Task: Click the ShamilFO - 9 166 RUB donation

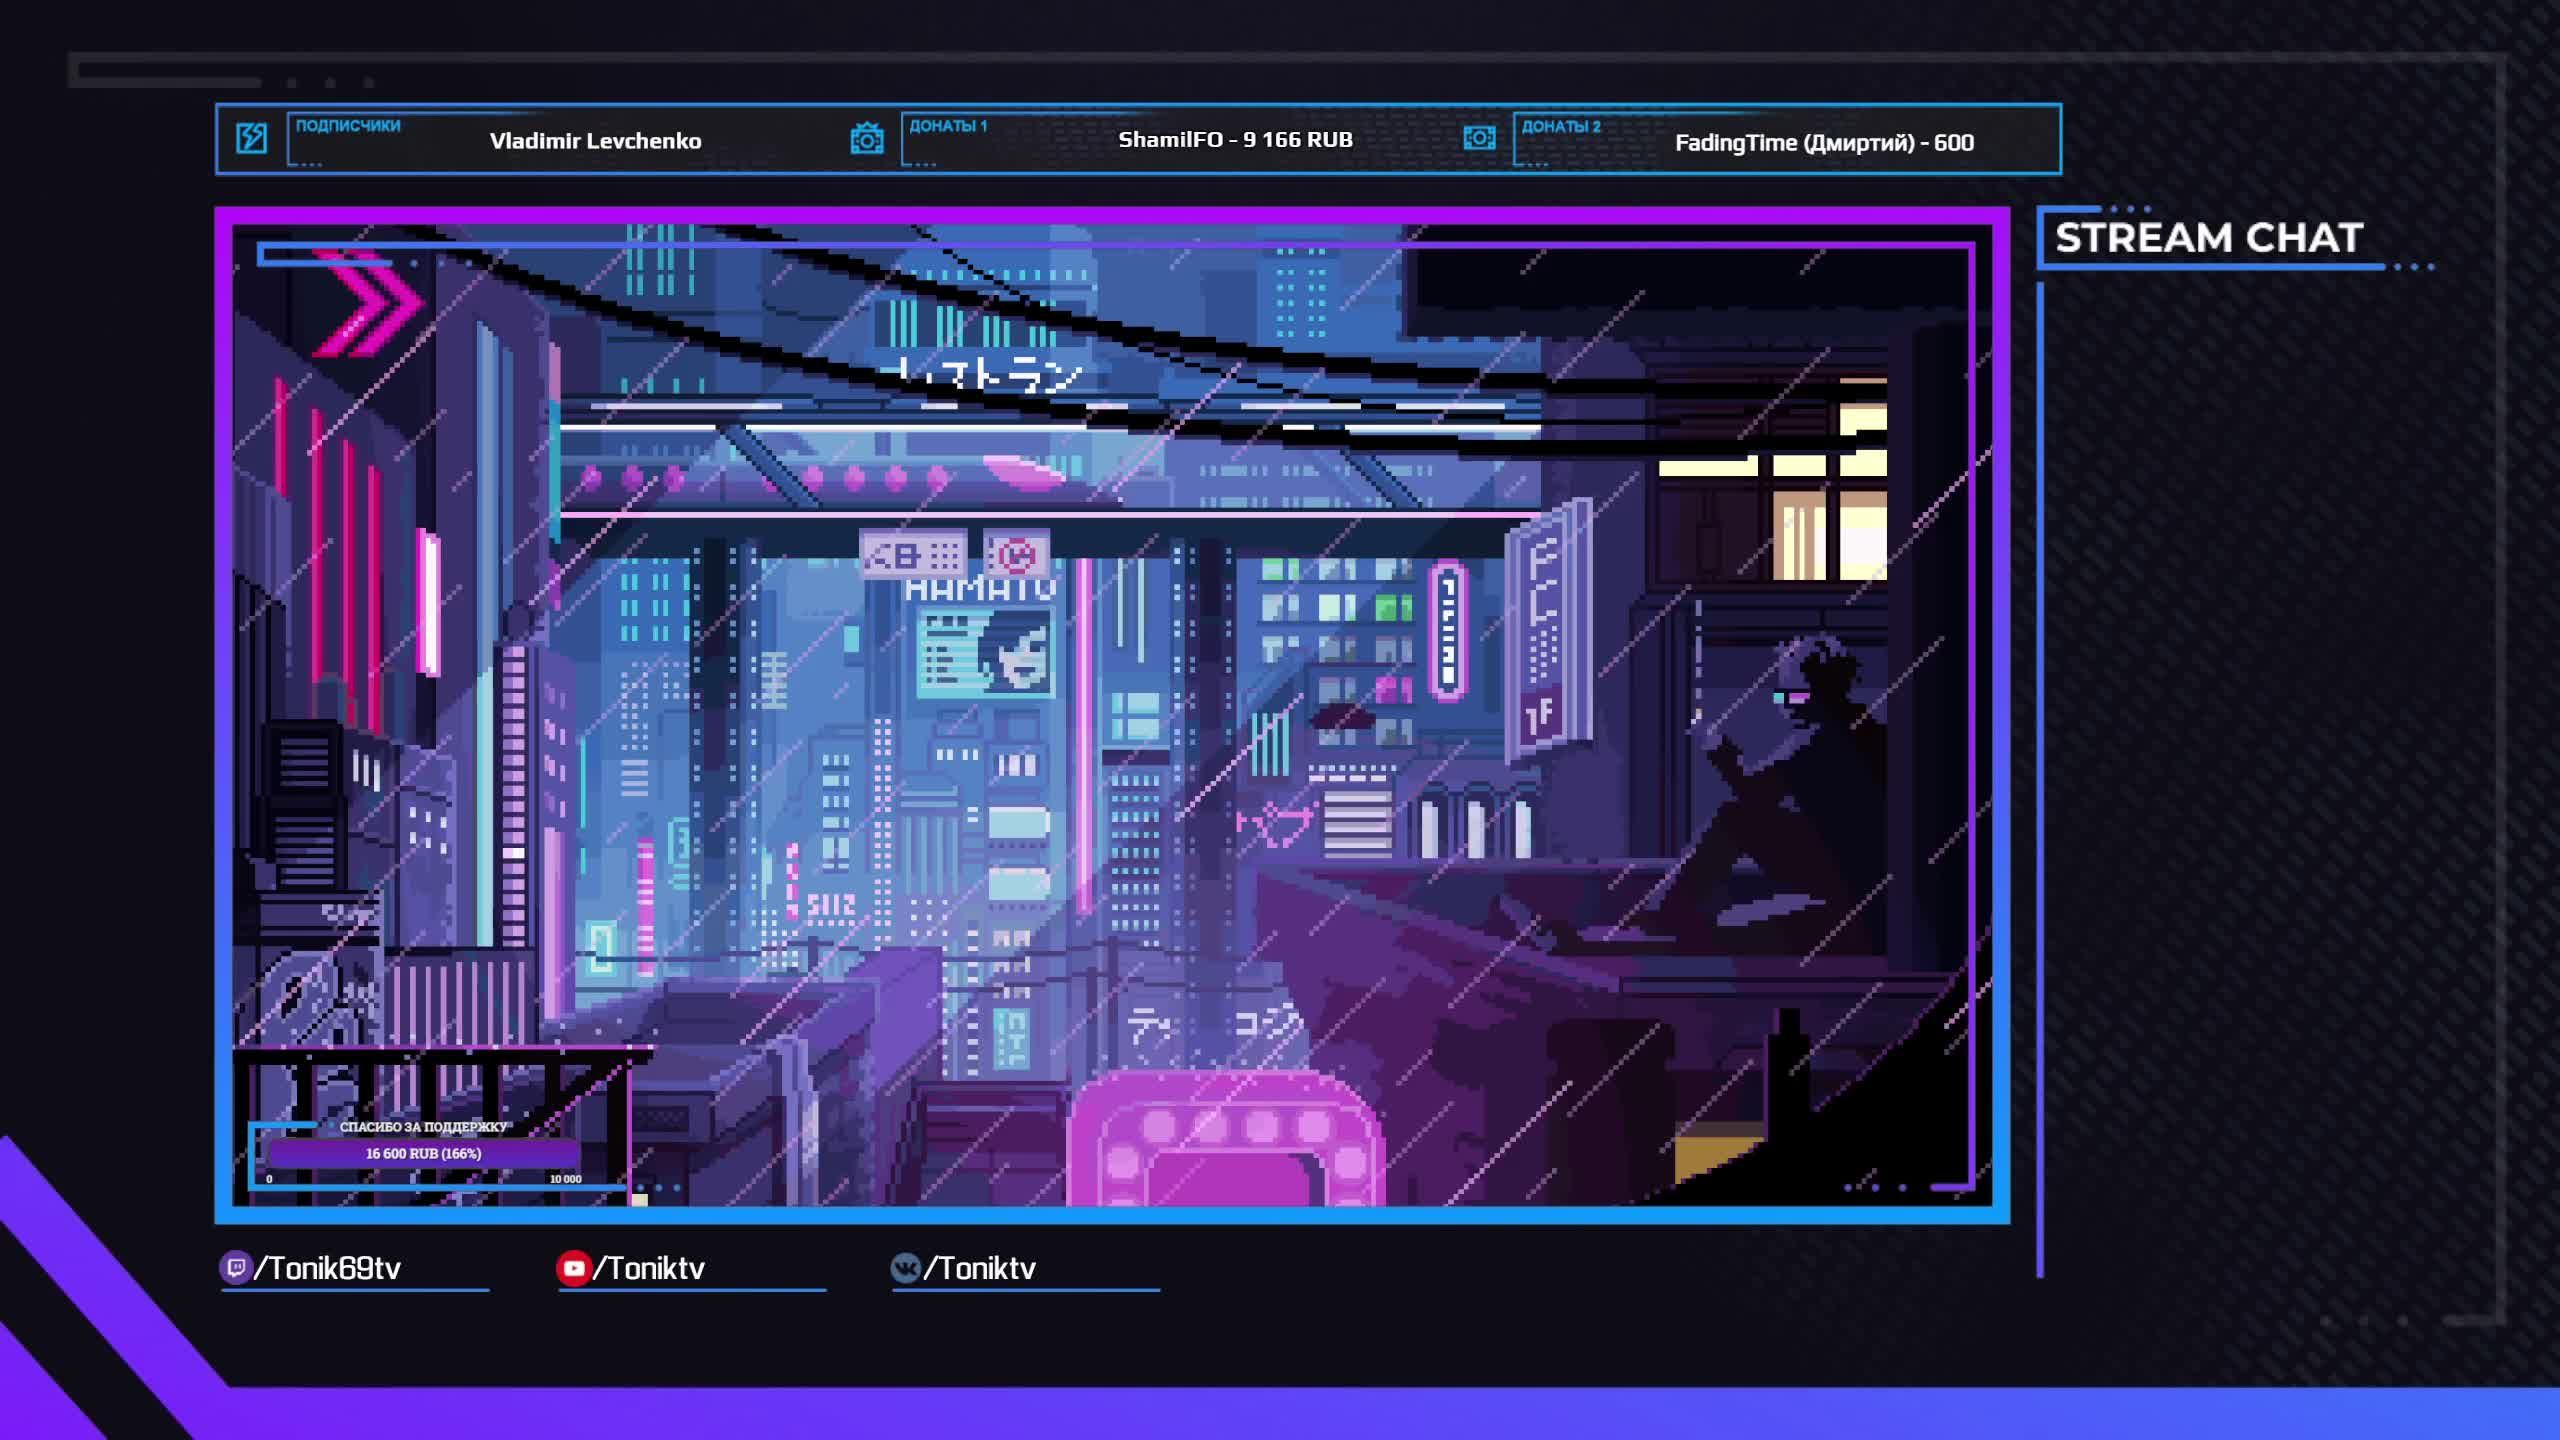Action: pos(1235,140)
